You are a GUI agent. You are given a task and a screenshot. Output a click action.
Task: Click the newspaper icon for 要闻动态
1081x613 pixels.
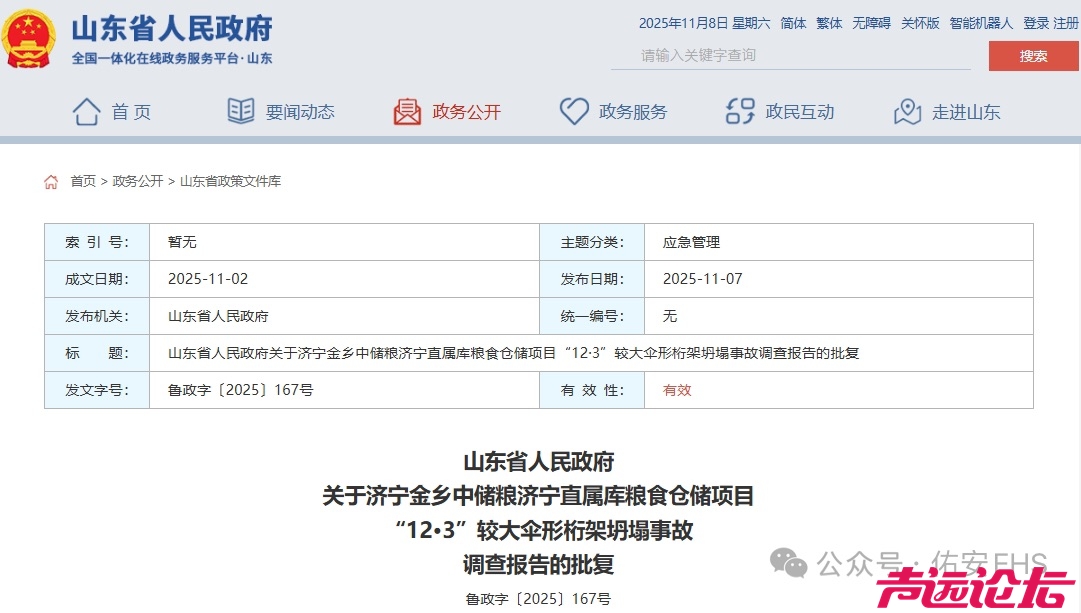[x=241, y=111]
